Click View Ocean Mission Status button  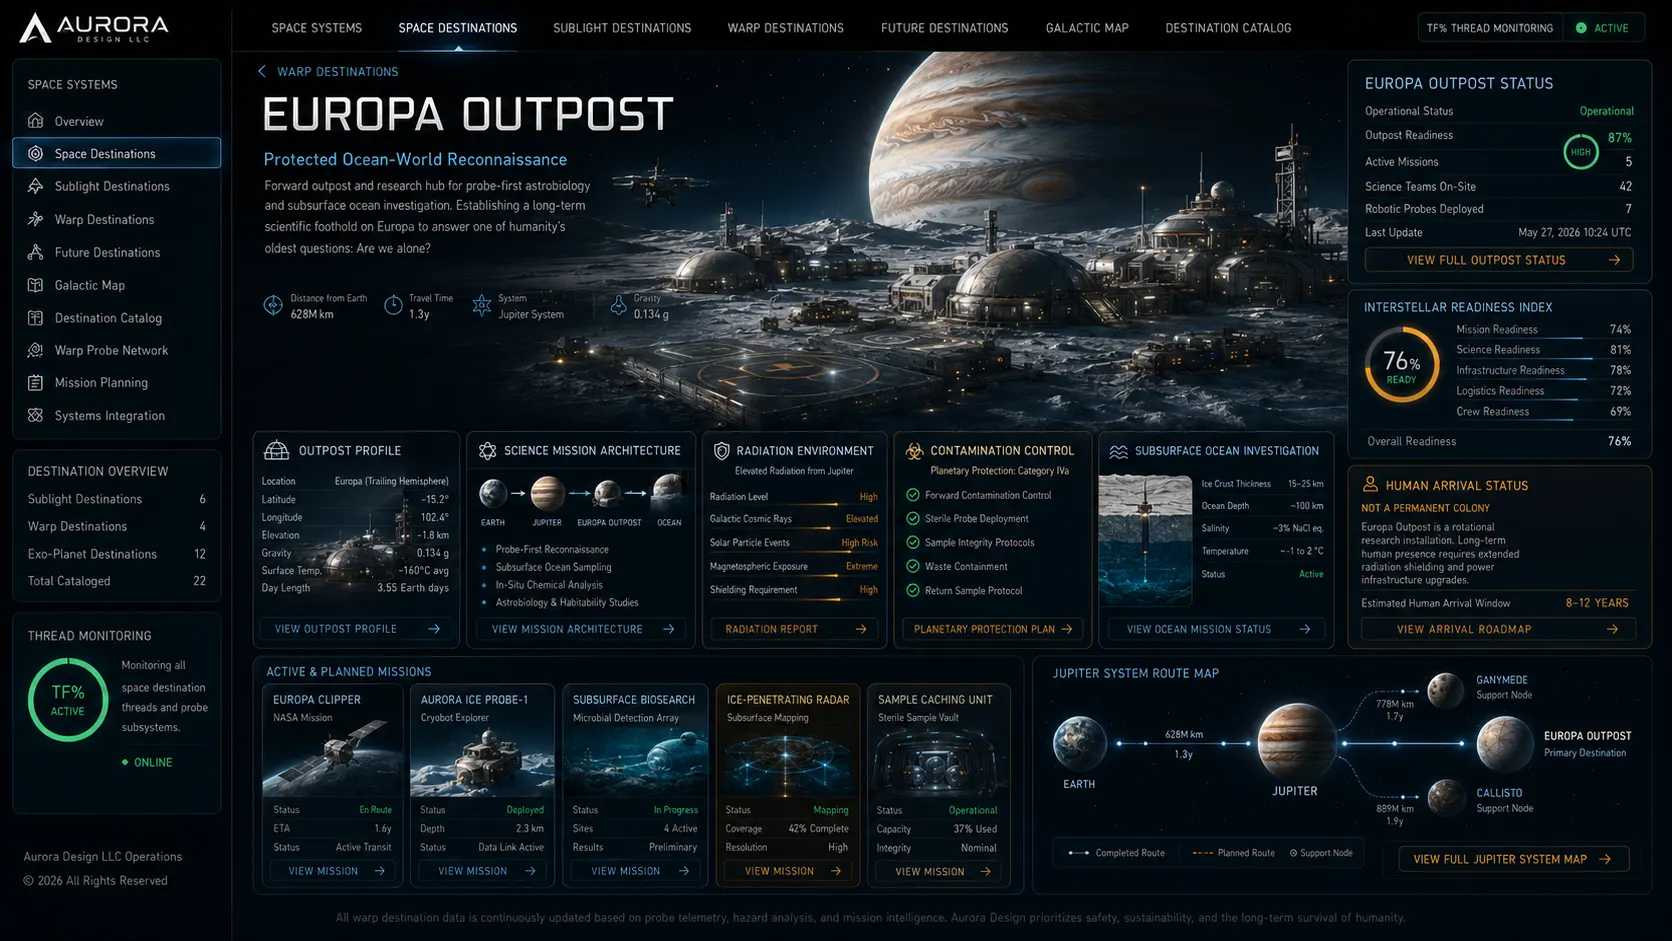point(1216,629)
